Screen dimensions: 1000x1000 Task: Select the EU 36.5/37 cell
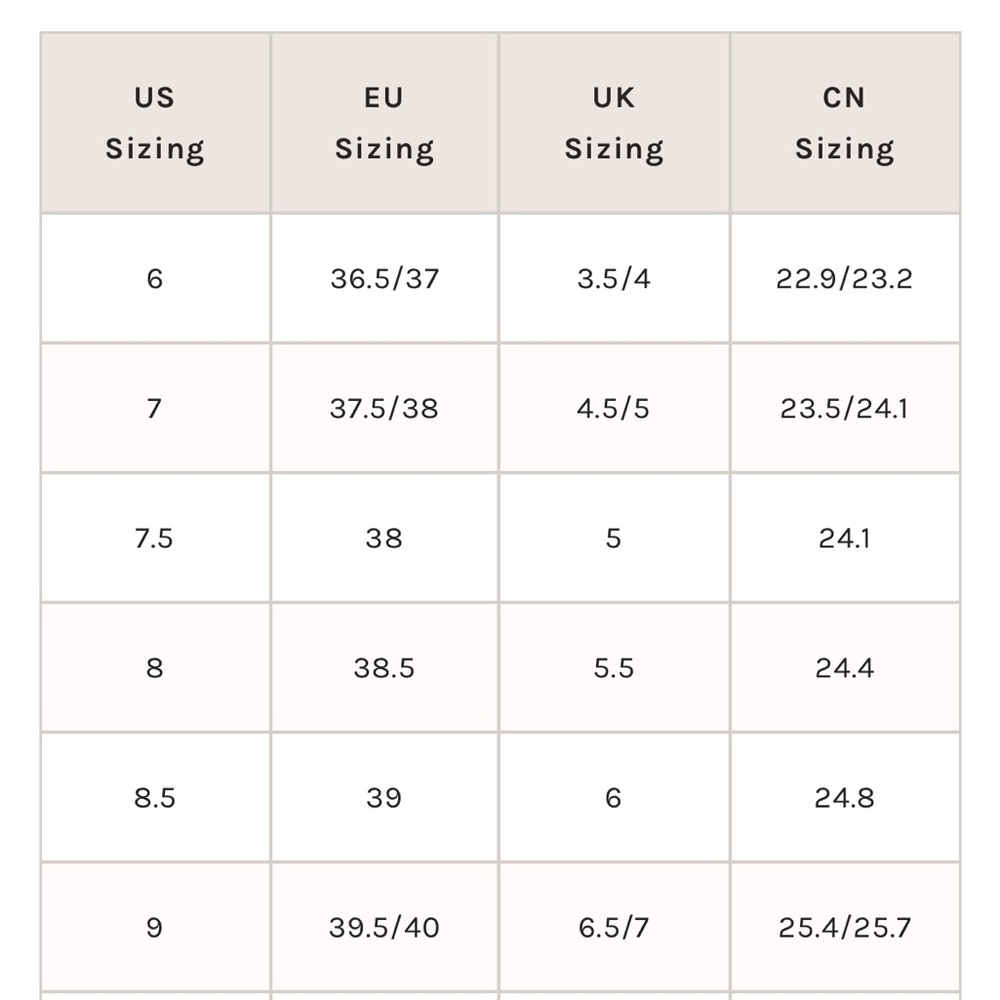pos(385,279)
